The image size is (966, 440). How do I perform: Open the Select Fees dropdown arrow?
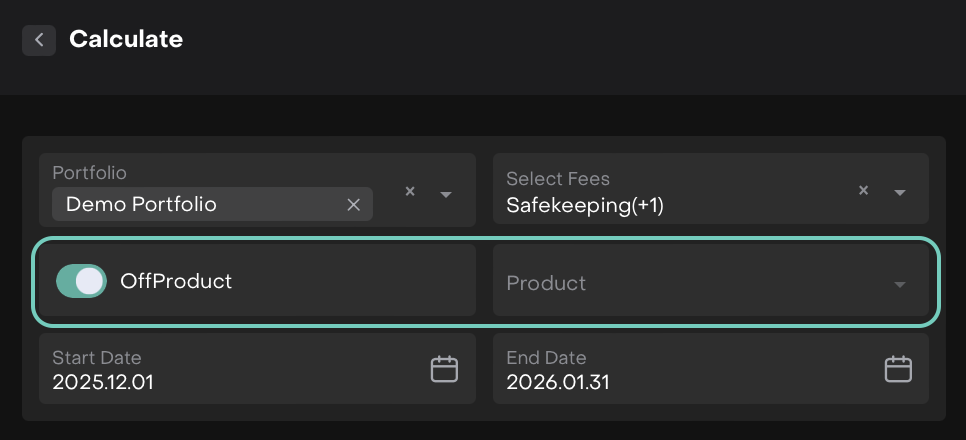click(900, 193)
